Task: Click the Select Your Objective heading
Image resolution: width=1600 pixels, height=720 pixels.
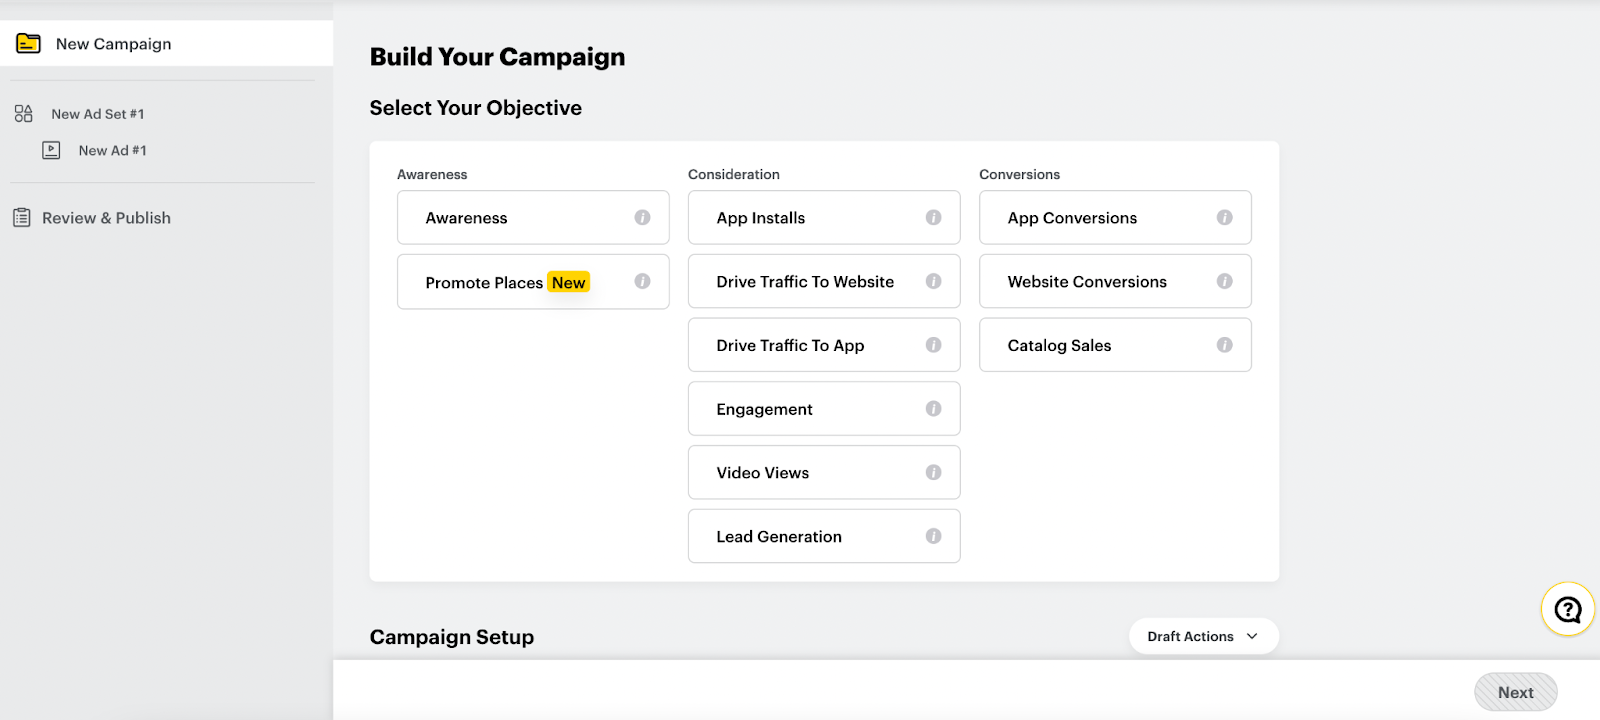Action: point(476,108)
